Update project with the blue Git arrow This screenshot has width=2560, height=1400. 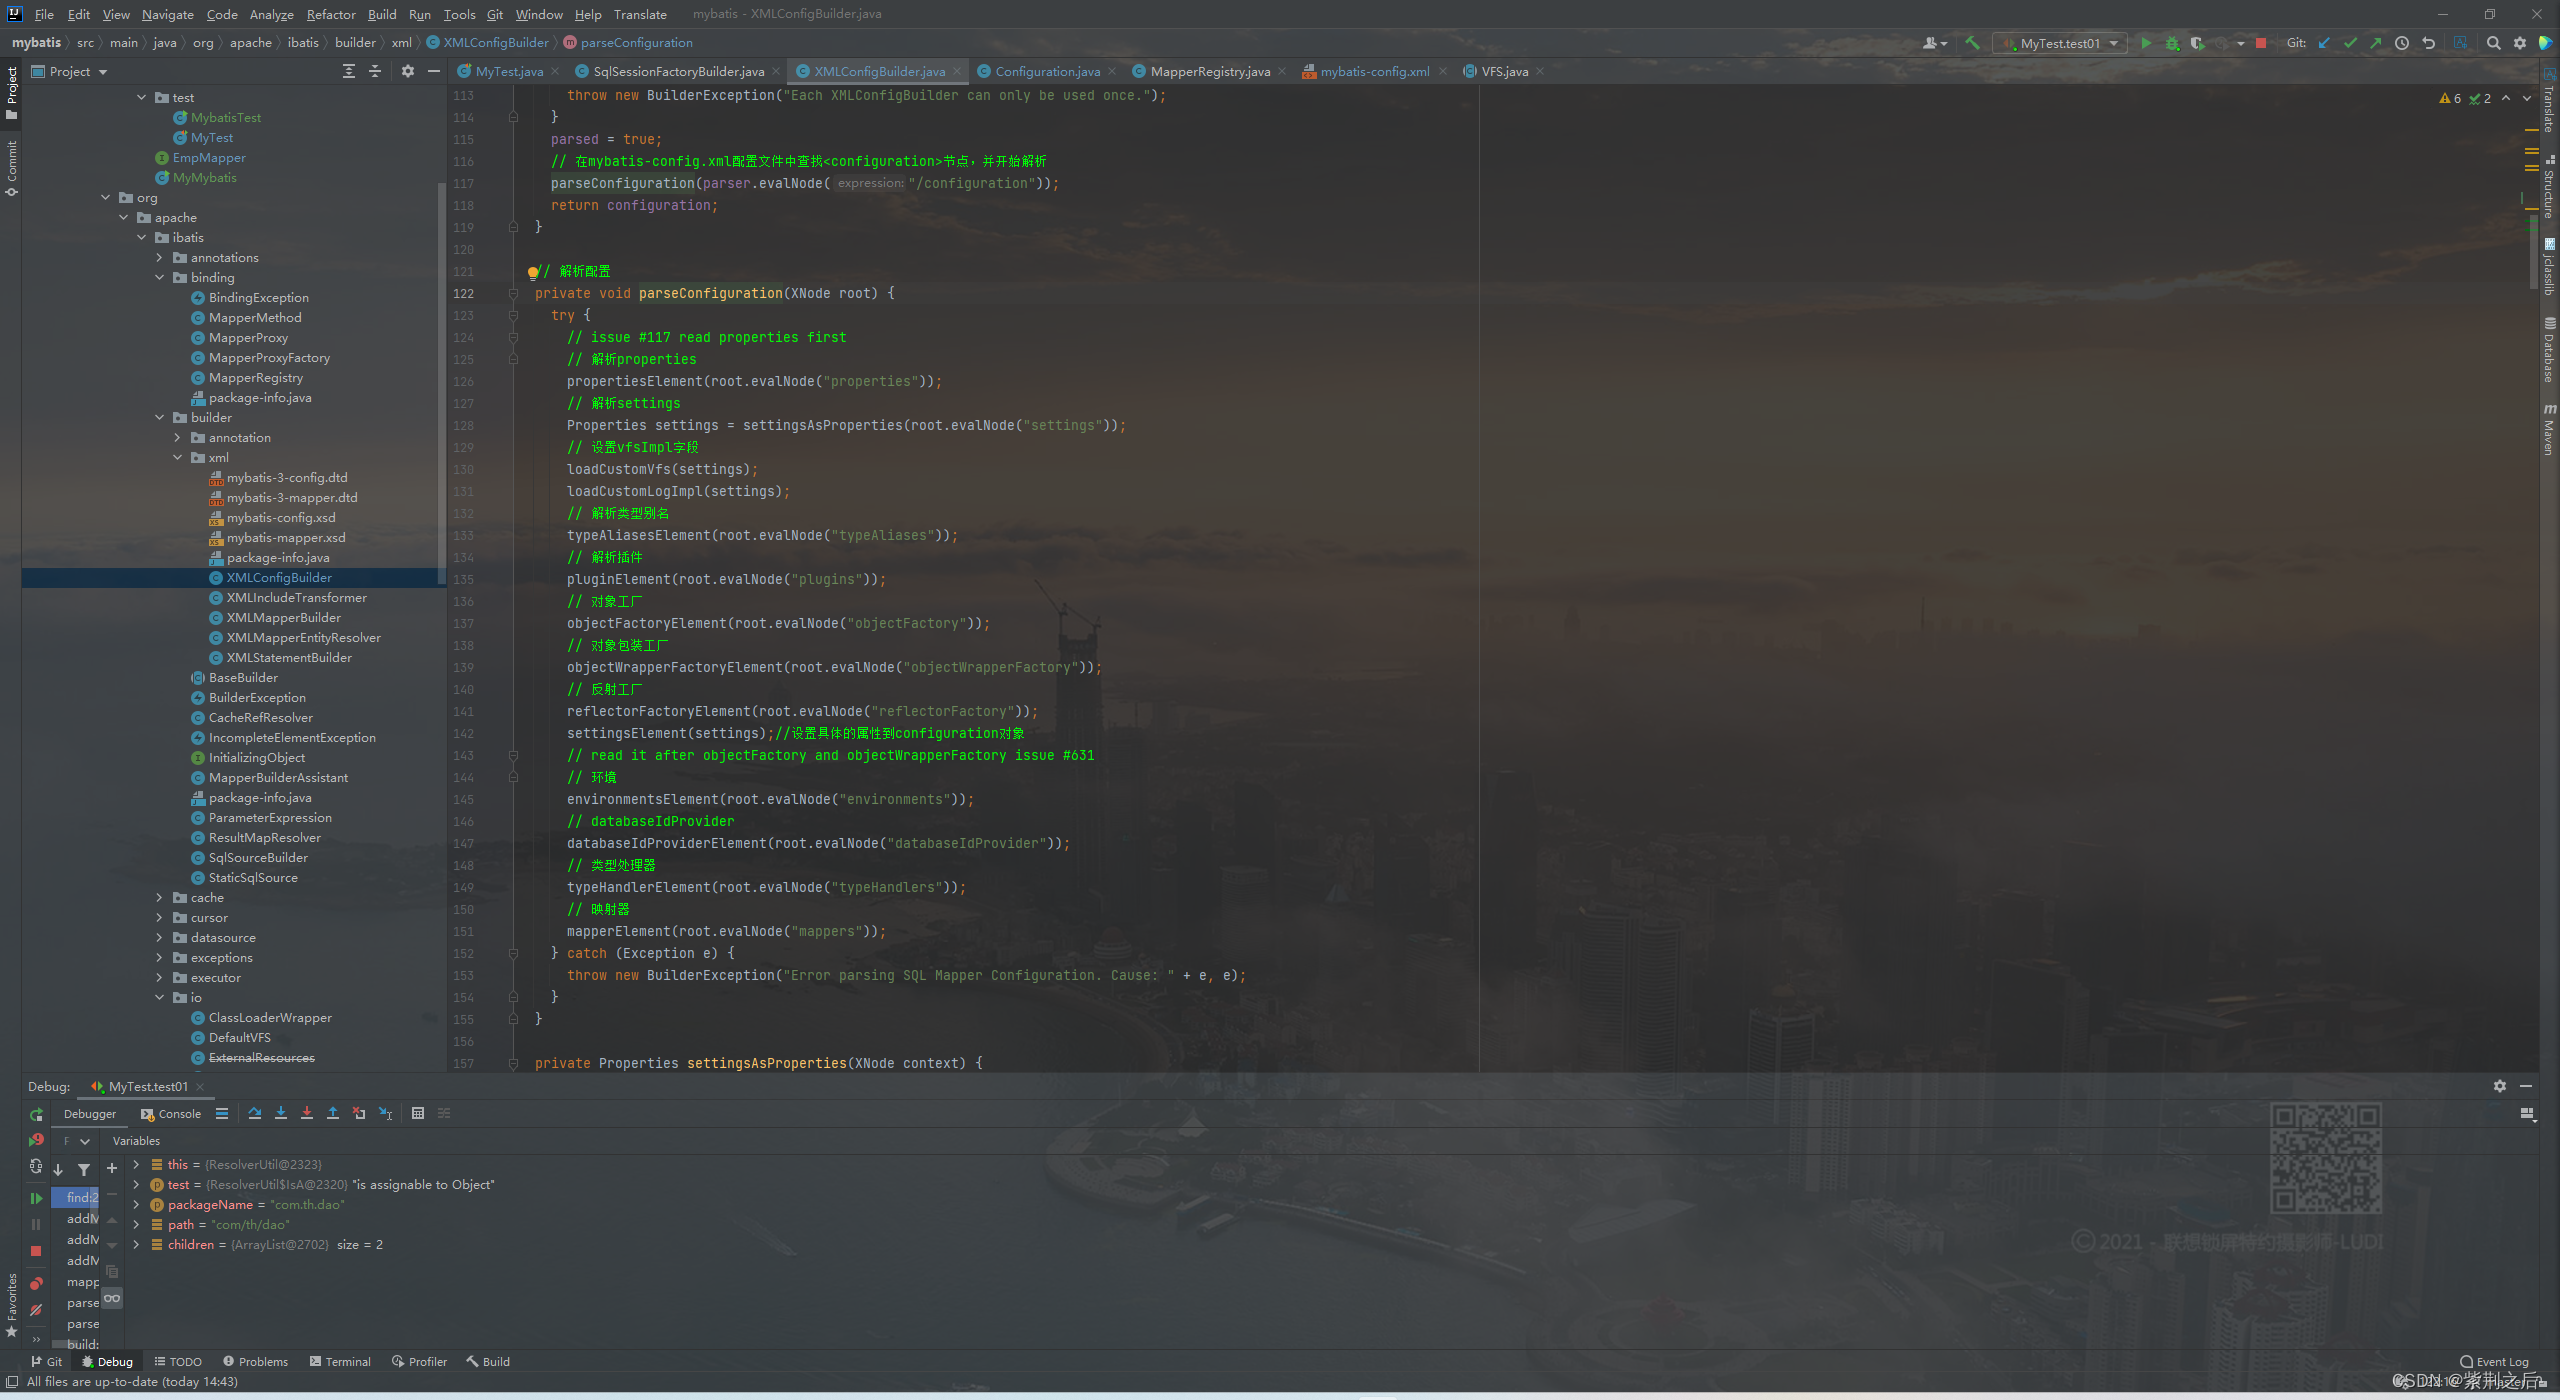point(2324,43)
